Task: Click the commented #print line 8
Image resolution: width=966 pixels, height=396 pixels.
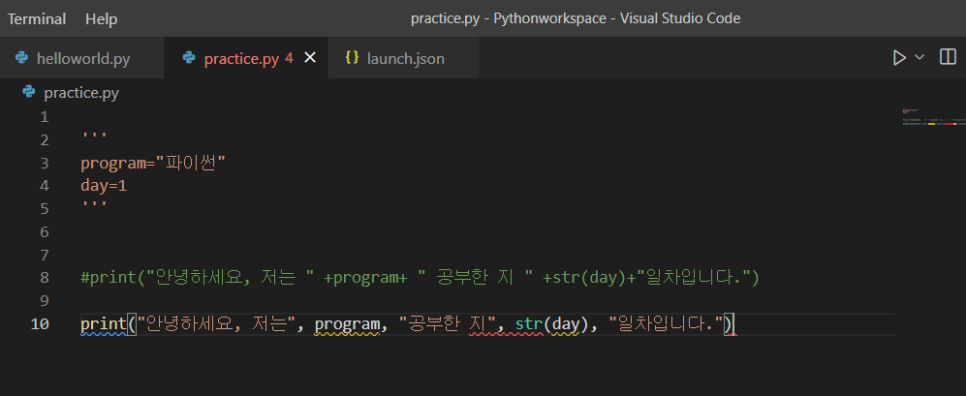Action: click(x=420, y=278)
